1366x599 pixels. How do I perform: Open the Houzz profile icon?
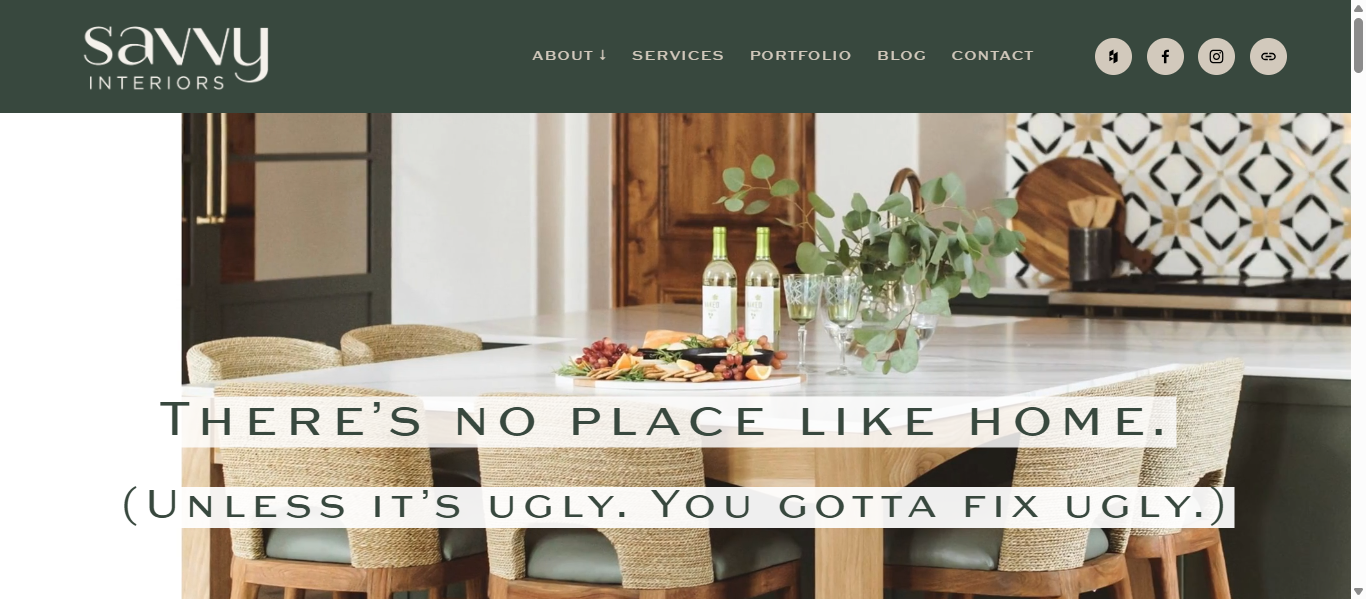(1113, 56)
